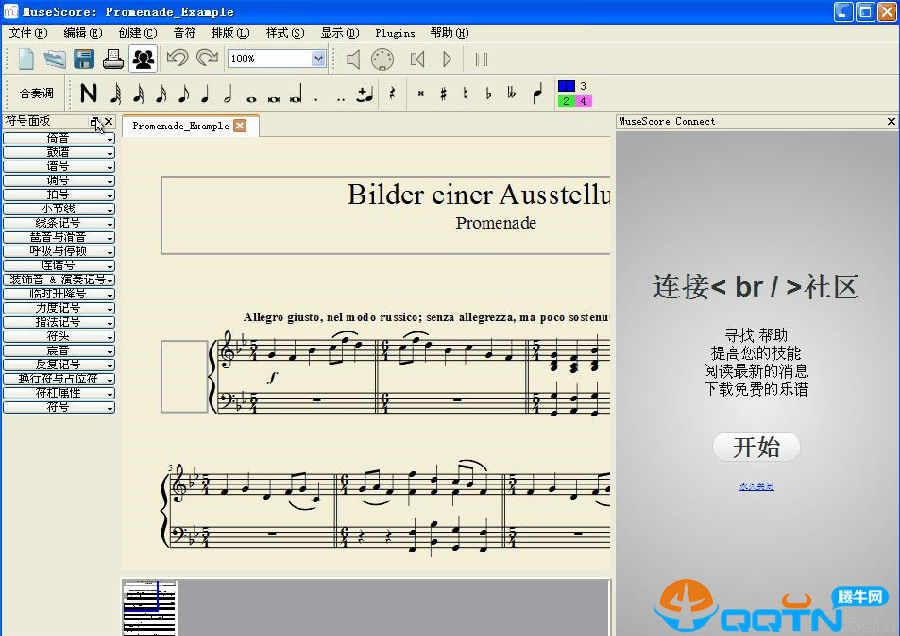Click the score navigator page thumbnail

pyautogui.click(x=149, y=607)
